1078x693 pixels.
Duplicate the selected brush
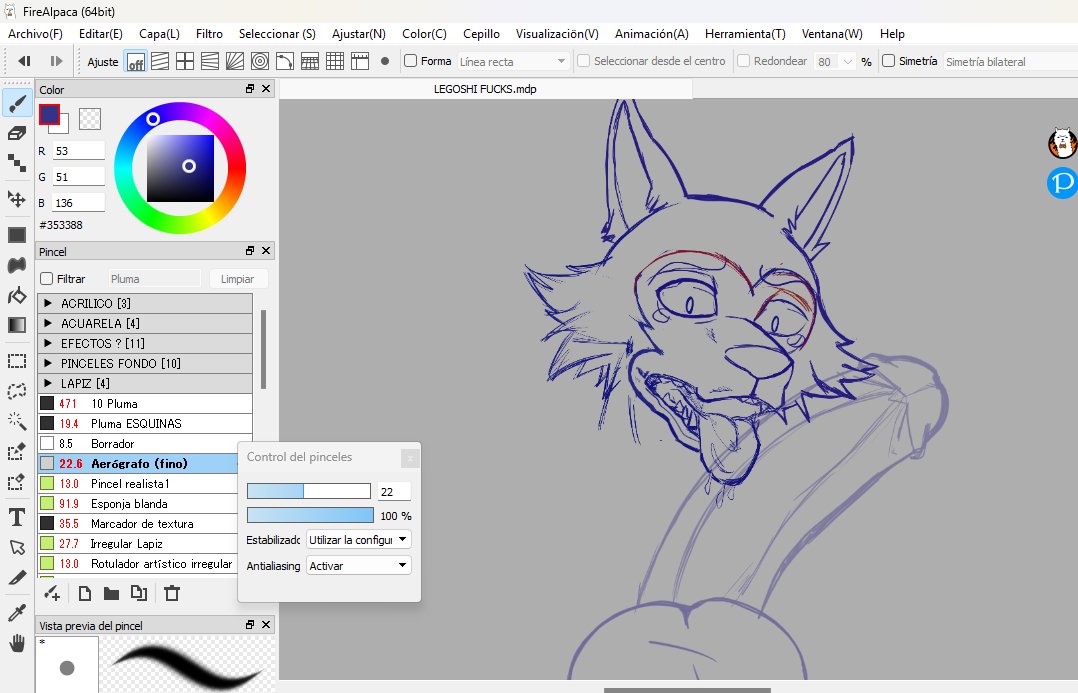pyautogui.click(x=140, y=593)
